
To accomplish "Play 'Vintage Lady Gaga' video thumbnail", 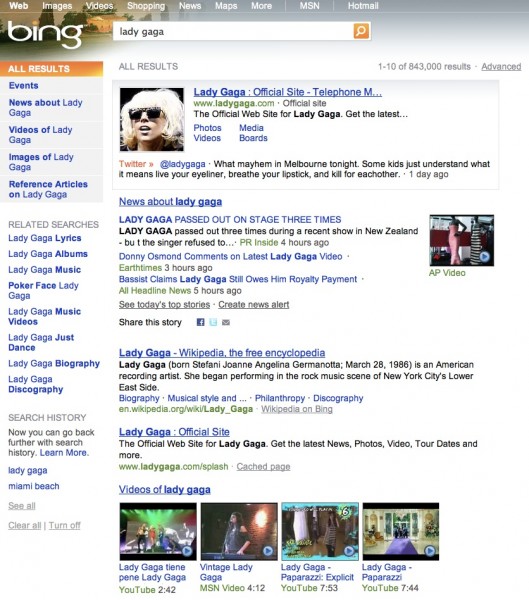I will tap(239, 532).
